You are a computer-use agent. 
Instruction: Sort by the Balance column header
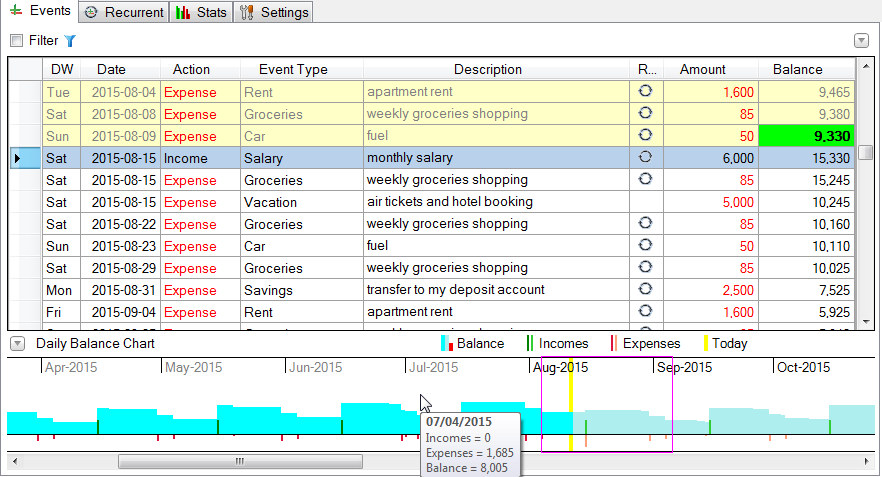[x=806, y=69]
